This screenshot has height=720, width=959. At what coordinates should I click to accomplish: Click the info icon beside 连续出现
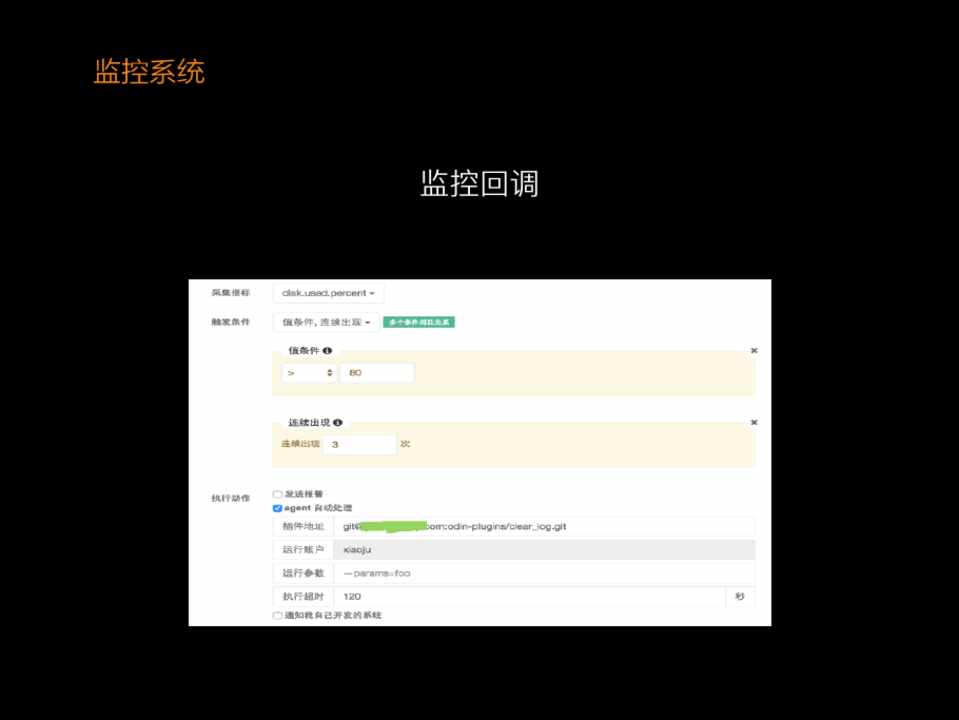pos(338,423)
